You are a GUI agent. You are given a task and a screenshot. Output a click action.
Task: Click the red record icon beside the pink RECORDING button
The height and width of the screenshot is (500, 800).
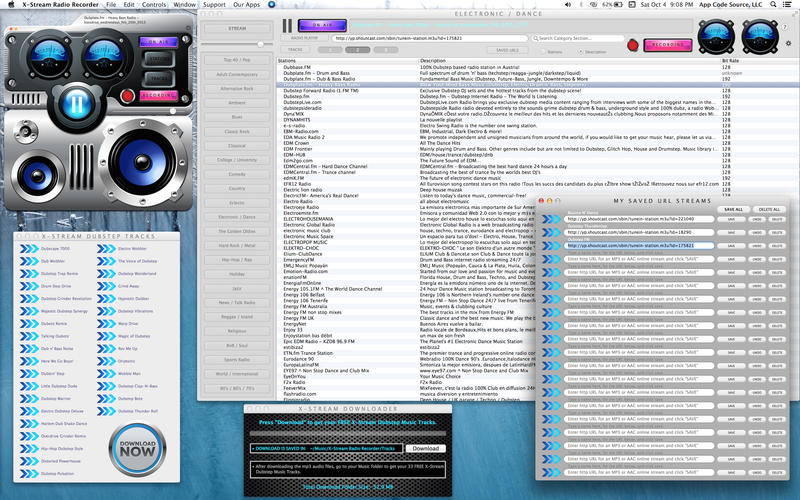pyautogui.click(x=632, y=44)
